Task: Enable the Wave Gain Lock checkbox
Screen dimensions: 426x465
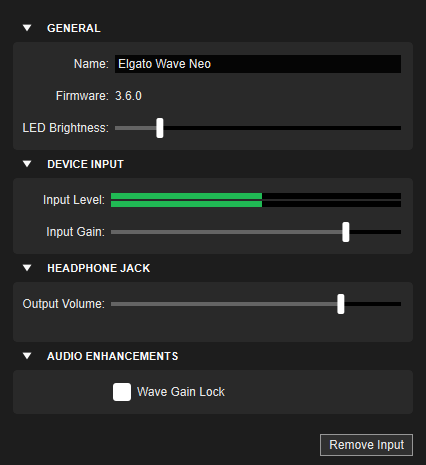Action: pyautogui.click(x=122, y=392)
